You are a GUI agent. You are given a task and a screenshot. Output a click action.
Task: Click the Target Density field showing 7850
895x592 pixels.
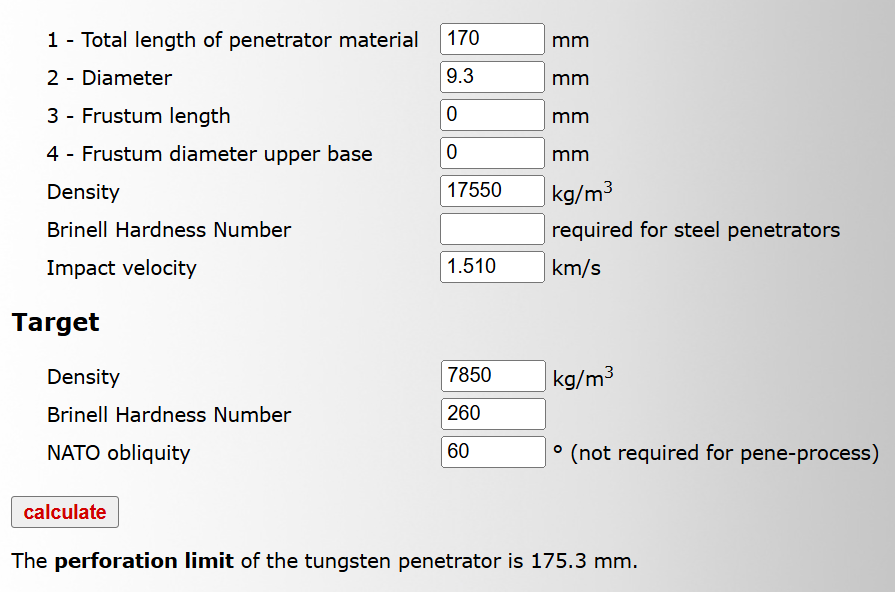pyautogui.click(x=492, y=377)
